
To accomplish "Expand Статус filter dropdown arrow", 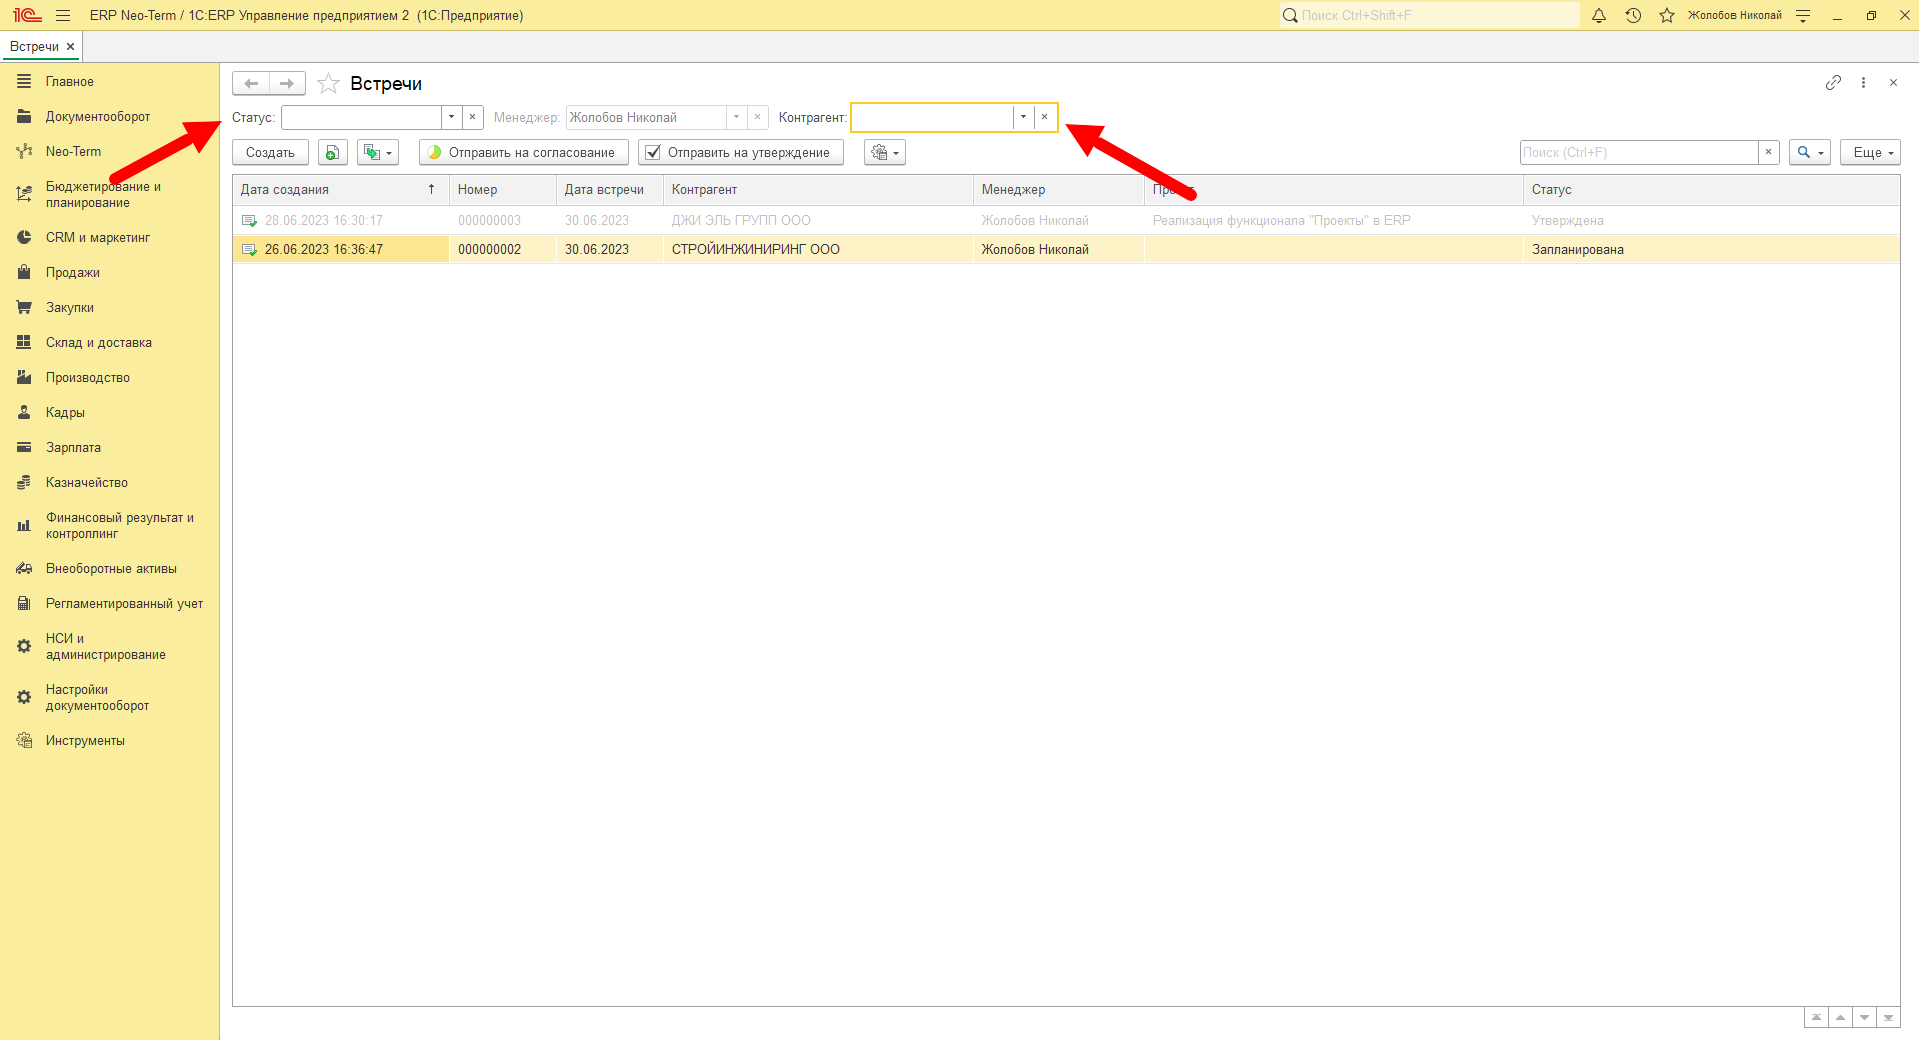I will [452, 117].
